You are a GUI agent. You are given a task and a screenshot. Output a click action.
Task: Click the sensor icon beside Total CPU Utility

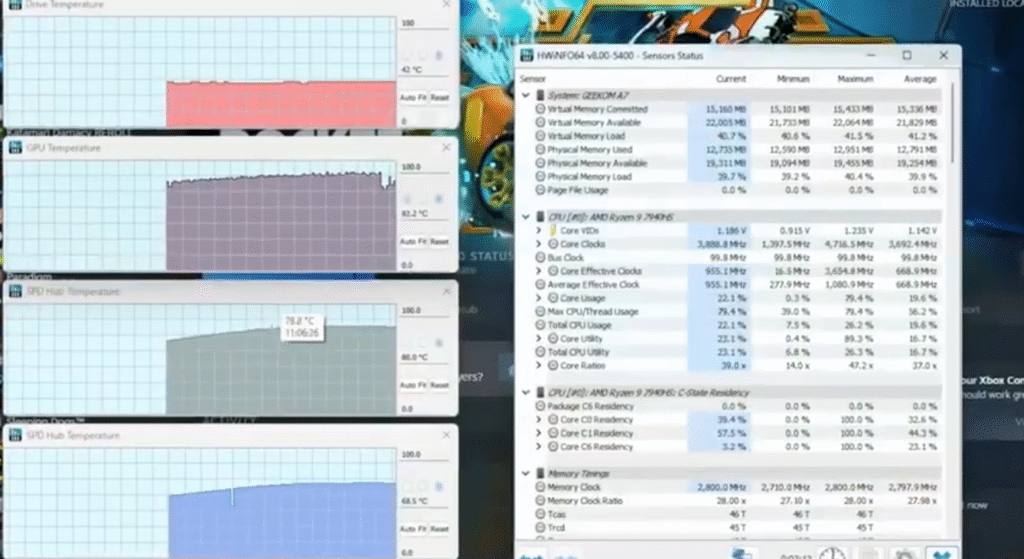click(540, 352)
